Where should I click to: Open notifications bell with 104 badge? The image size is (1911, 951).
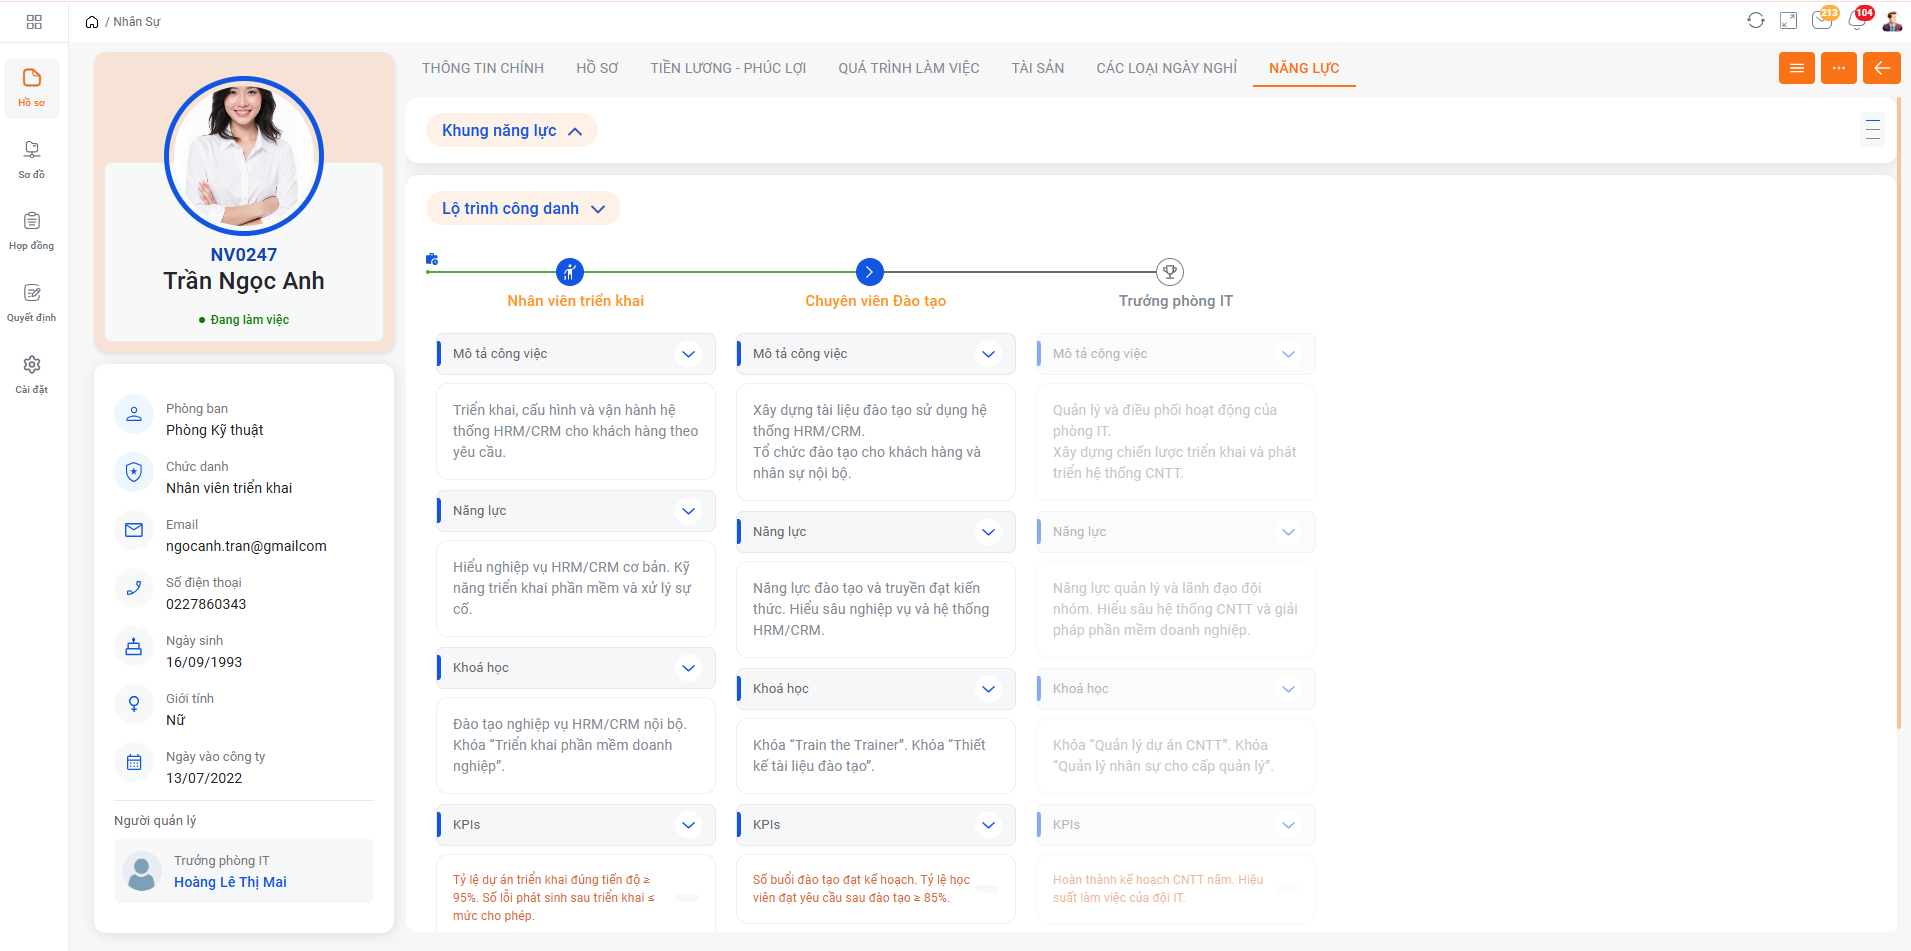[x=1857, y=21]
